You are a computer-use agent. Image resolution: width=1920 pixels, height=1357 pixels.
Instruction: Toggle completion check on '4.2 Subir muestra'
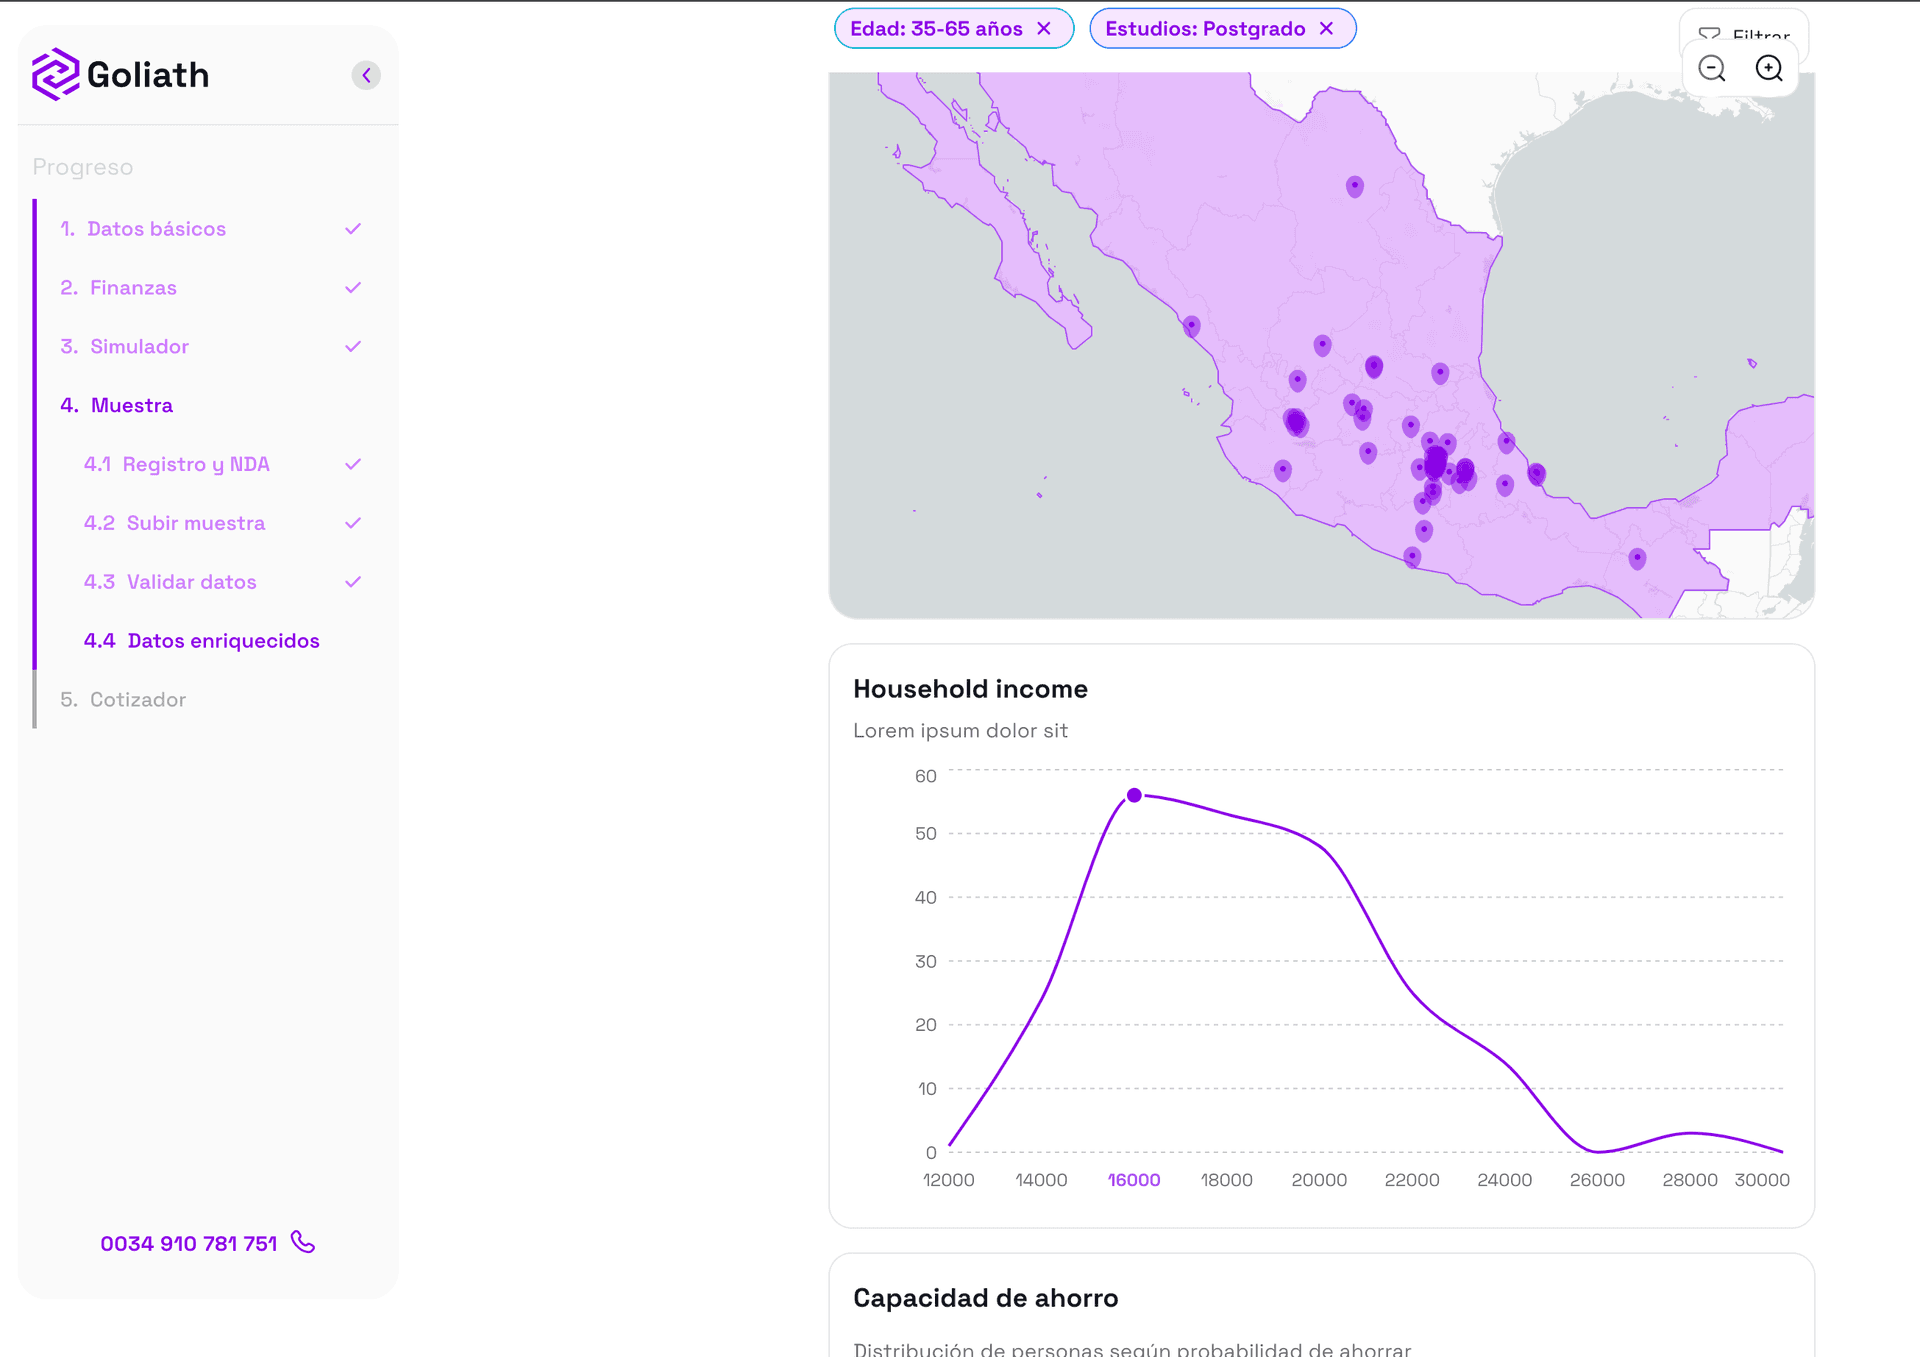(x=352, y=522)
